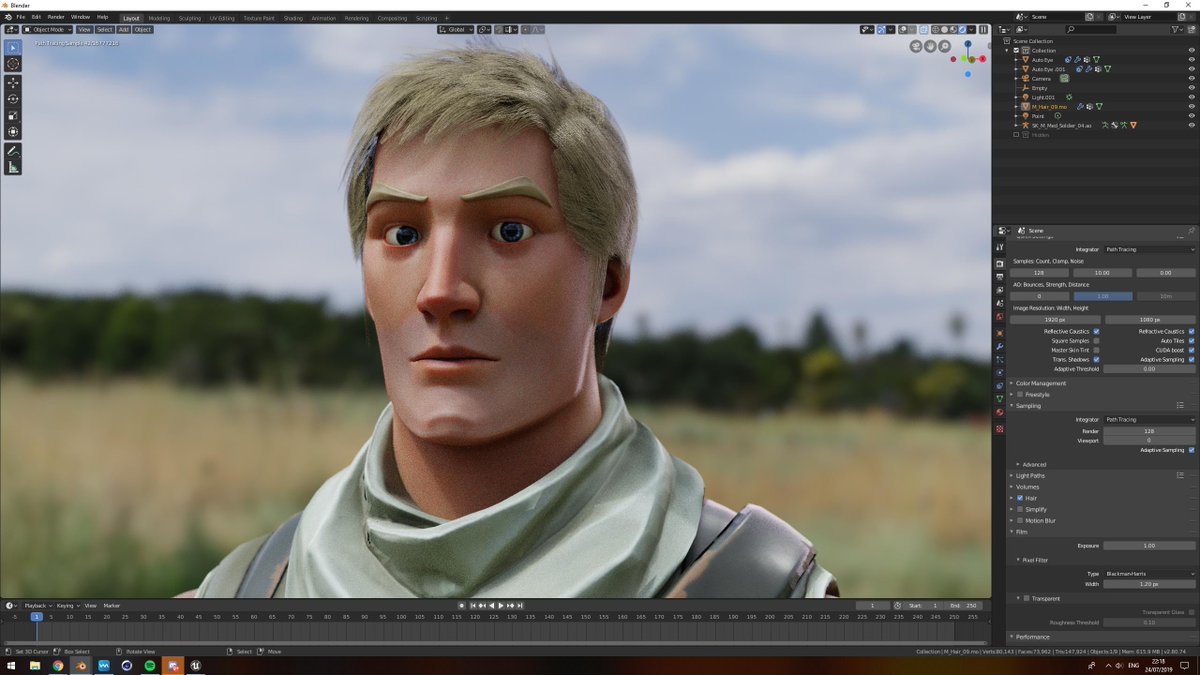Switch to the Sculpting workspace tab
This screenshot has height=675, width=1200.
189,18
